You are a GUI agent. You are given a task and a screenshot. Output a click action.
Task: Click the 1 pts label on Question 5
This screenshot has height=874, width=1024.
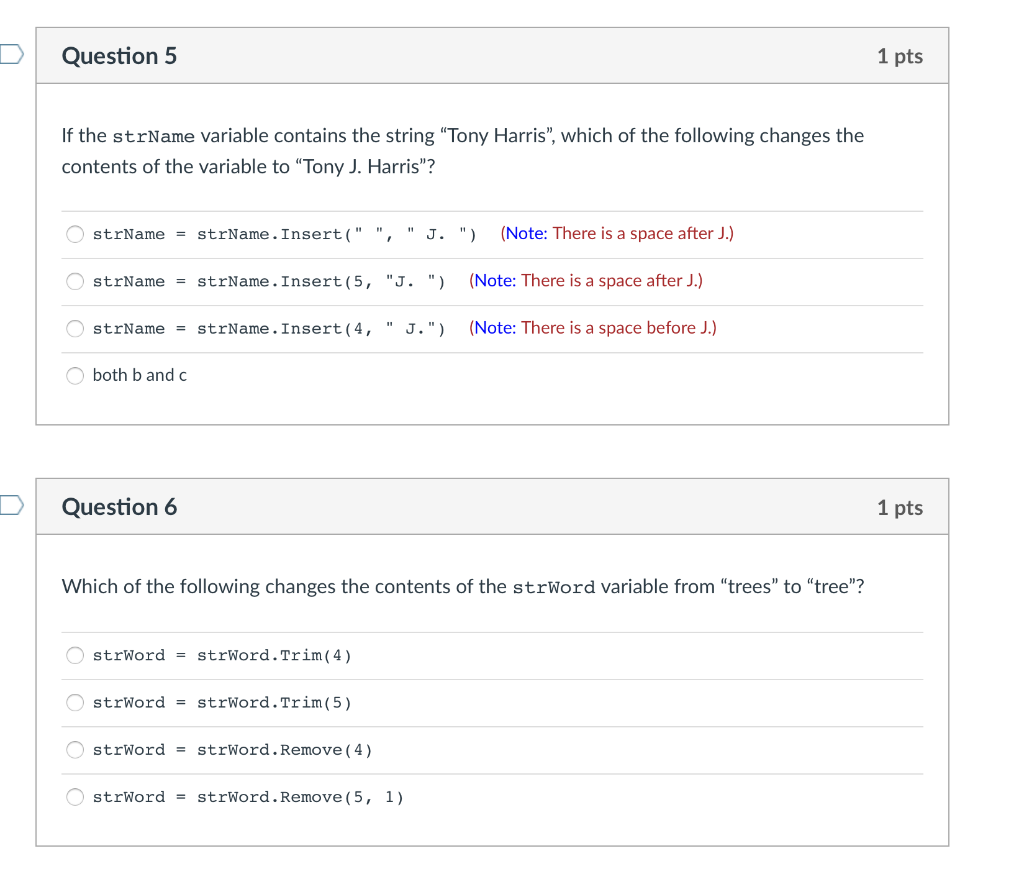click(x=899, y=56)
